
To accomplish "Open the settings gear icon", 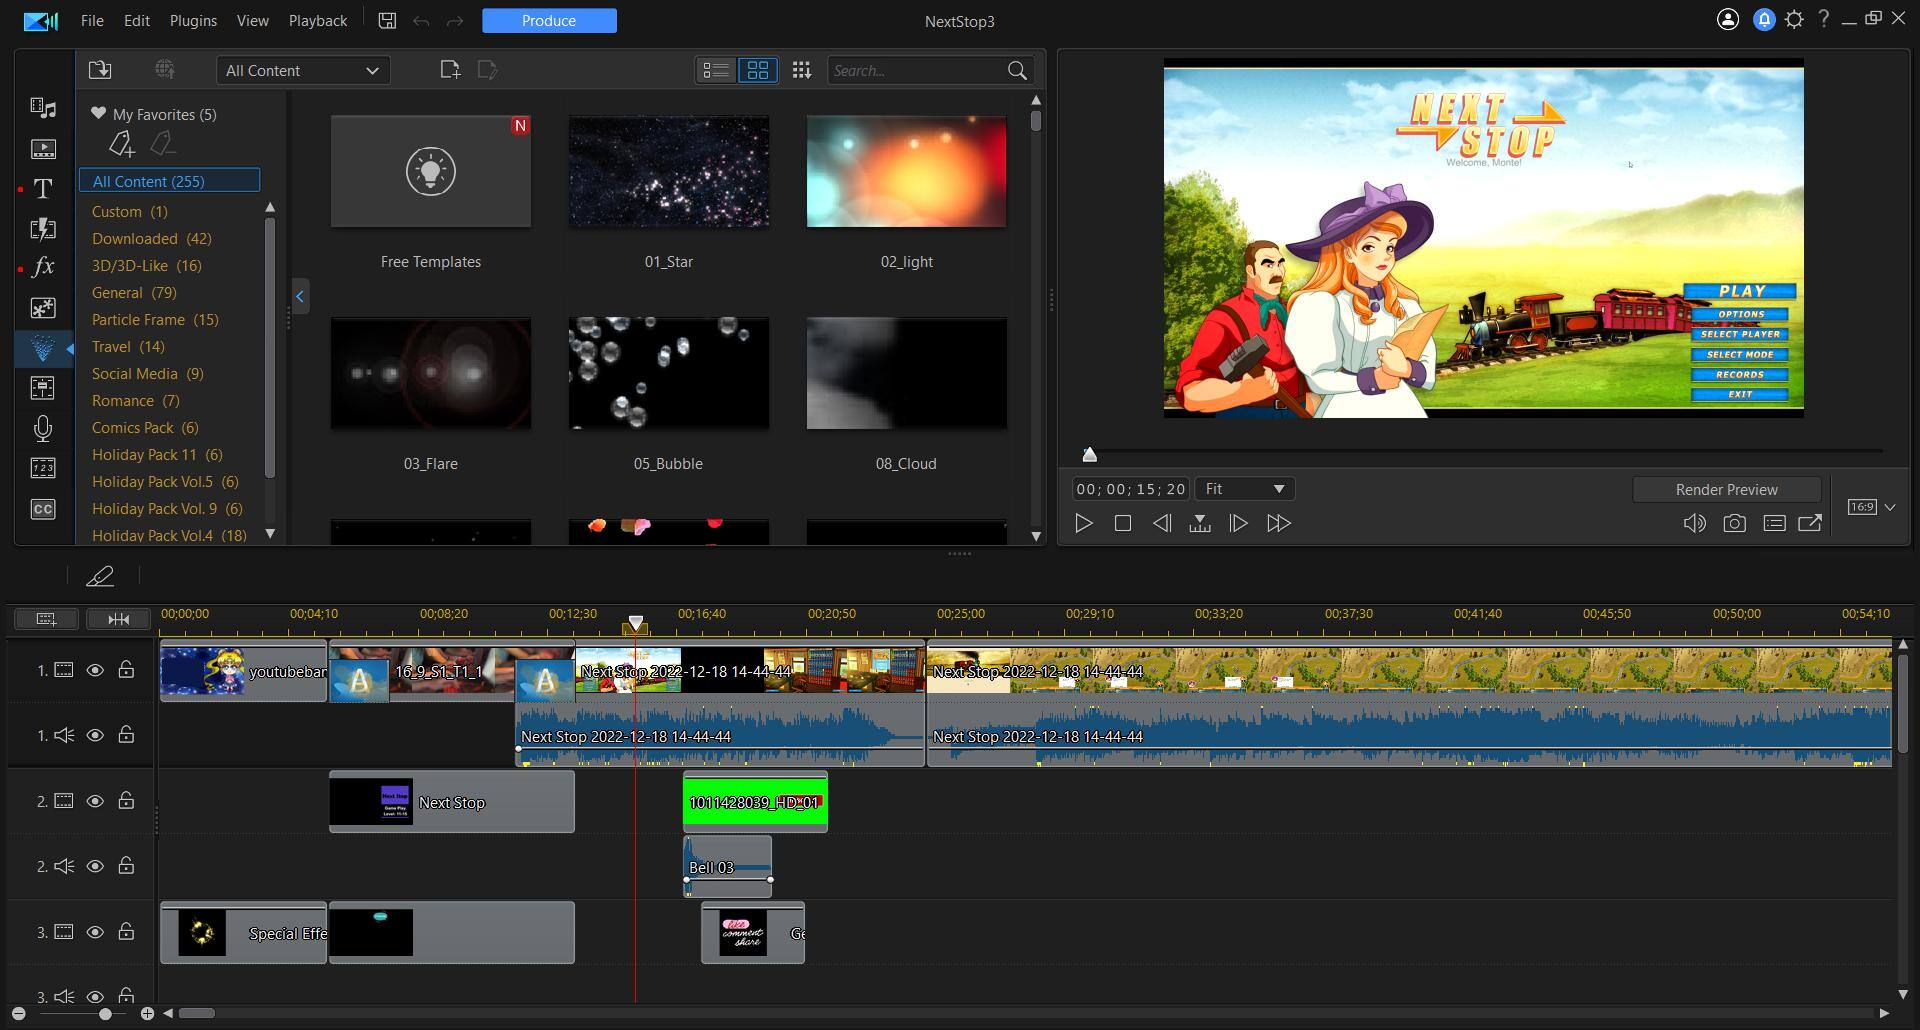I will click(1794, 20).
